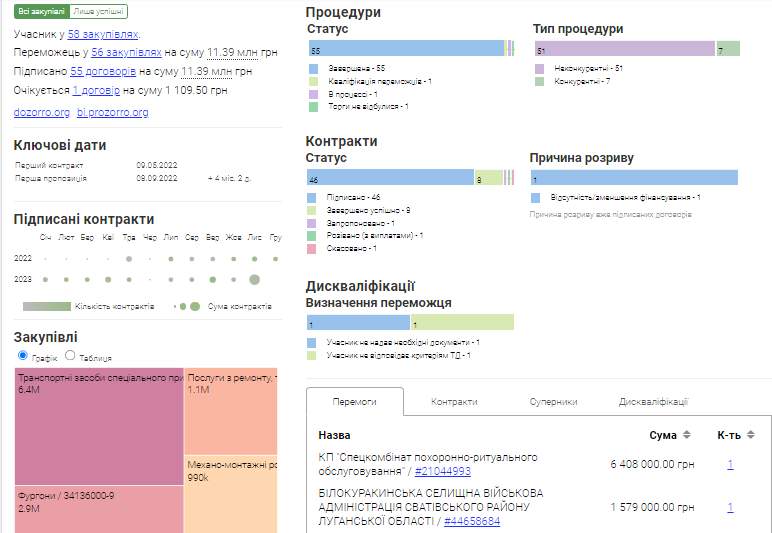Switch to the Суперники tab
The width and height of the screenshot is (772, 533).
coord(553,401)
